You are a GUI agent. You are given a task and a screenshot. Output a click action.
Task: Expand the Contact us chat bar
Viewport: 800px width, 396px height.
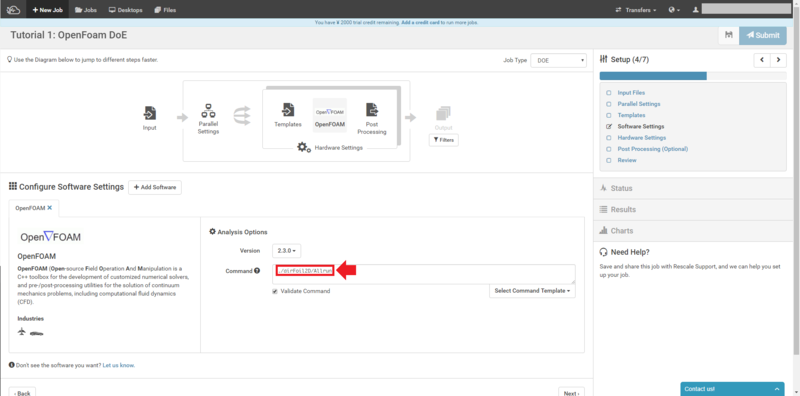[x=732, y=389]
